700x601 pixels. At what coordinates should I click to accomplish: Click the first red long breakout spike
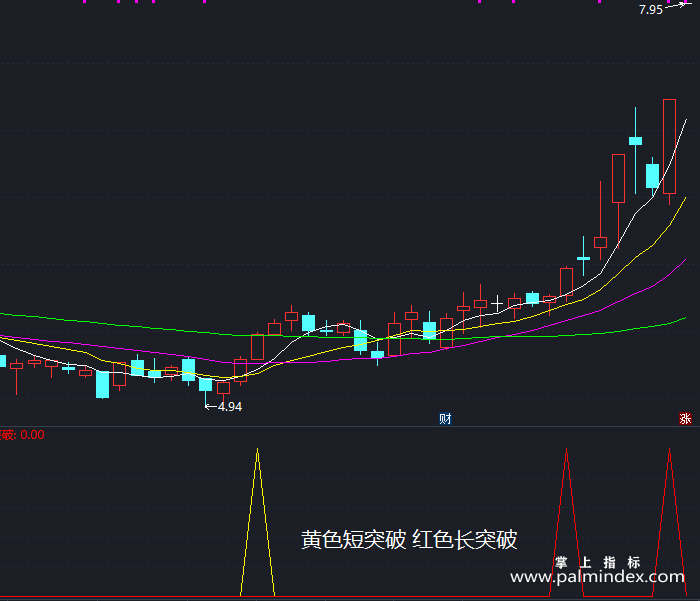(x=567, y=522)
